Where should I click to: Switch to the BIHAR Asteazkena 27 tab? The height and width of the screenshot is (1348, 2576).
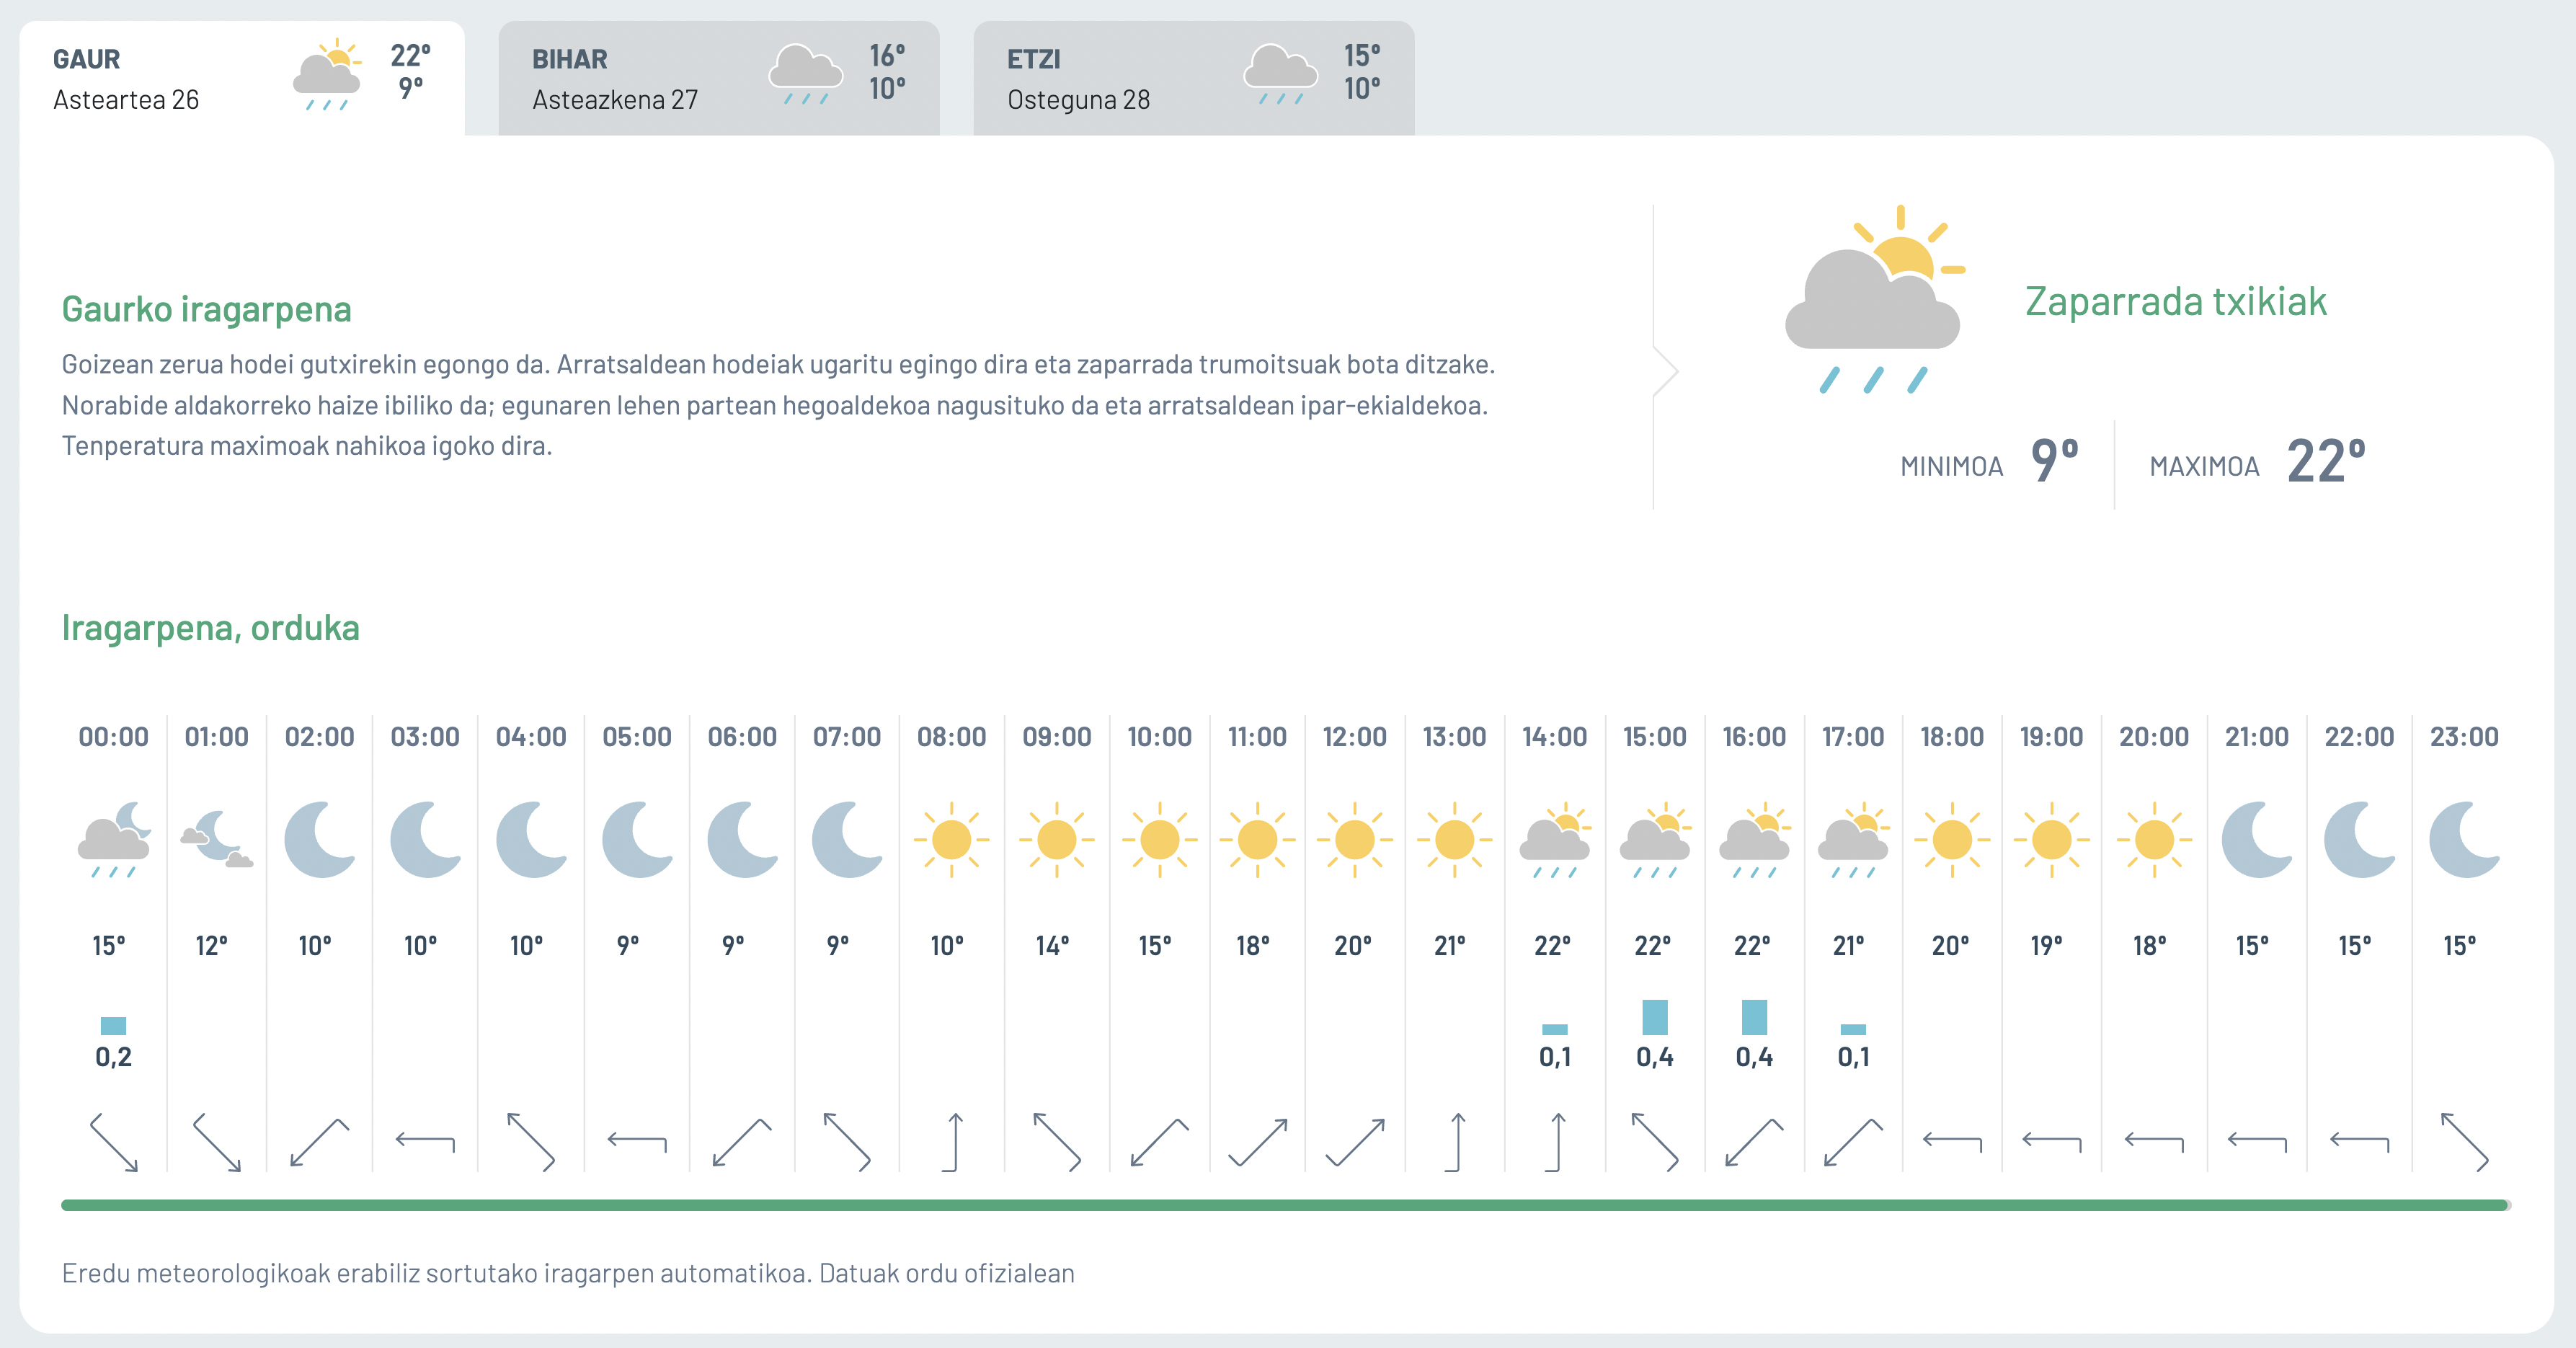pyautogui.click(x=719, y=78)
